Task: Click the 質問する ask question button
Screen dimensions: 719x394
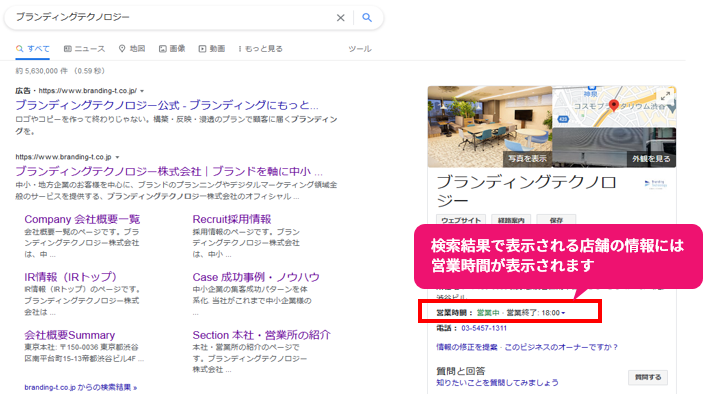Action: point(648,377)
